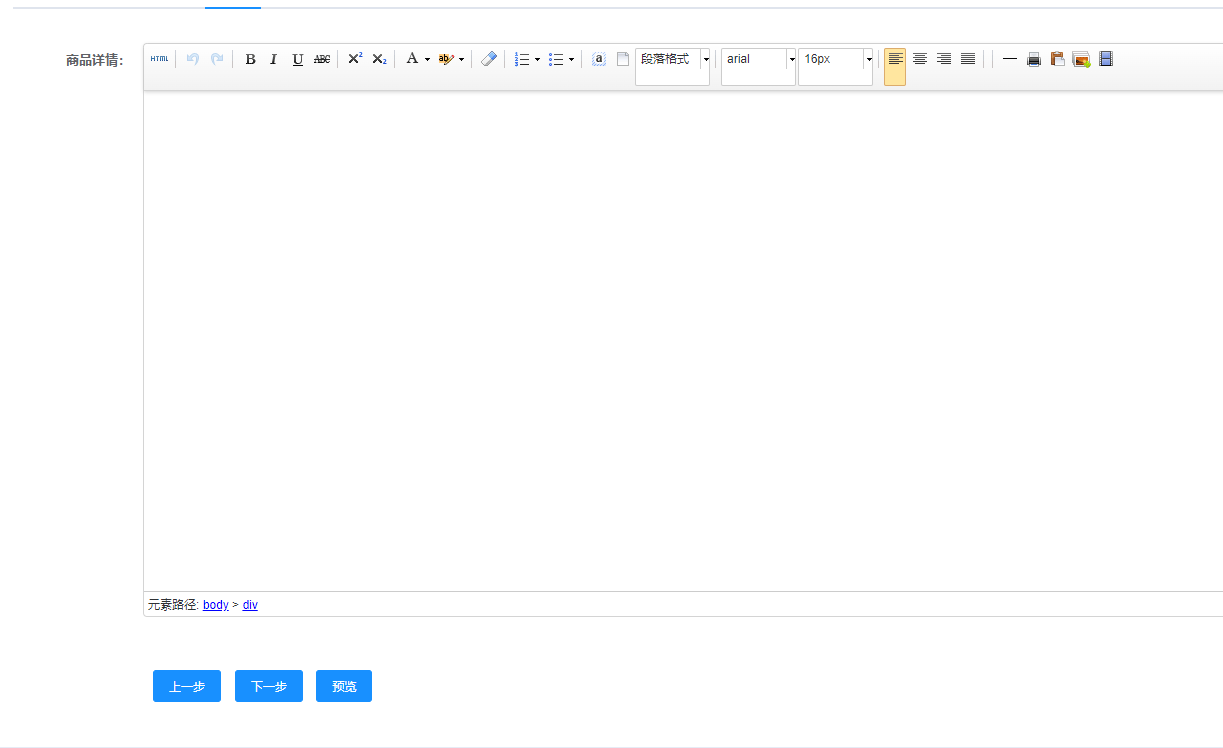Switch to HTML source mode
Image resolution: width=1223 pixels, height=748 pixels.
point(160,59)
